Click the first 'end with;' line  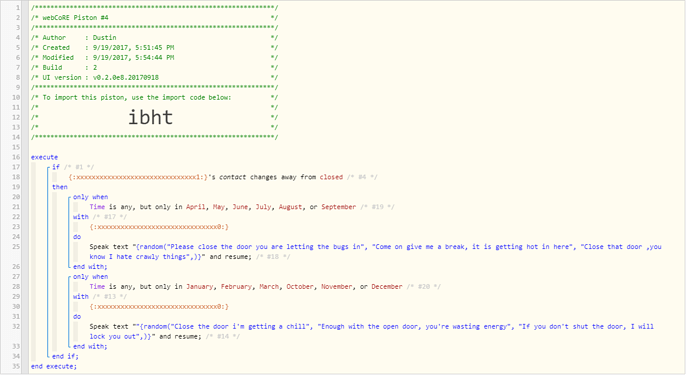point(90,267)
